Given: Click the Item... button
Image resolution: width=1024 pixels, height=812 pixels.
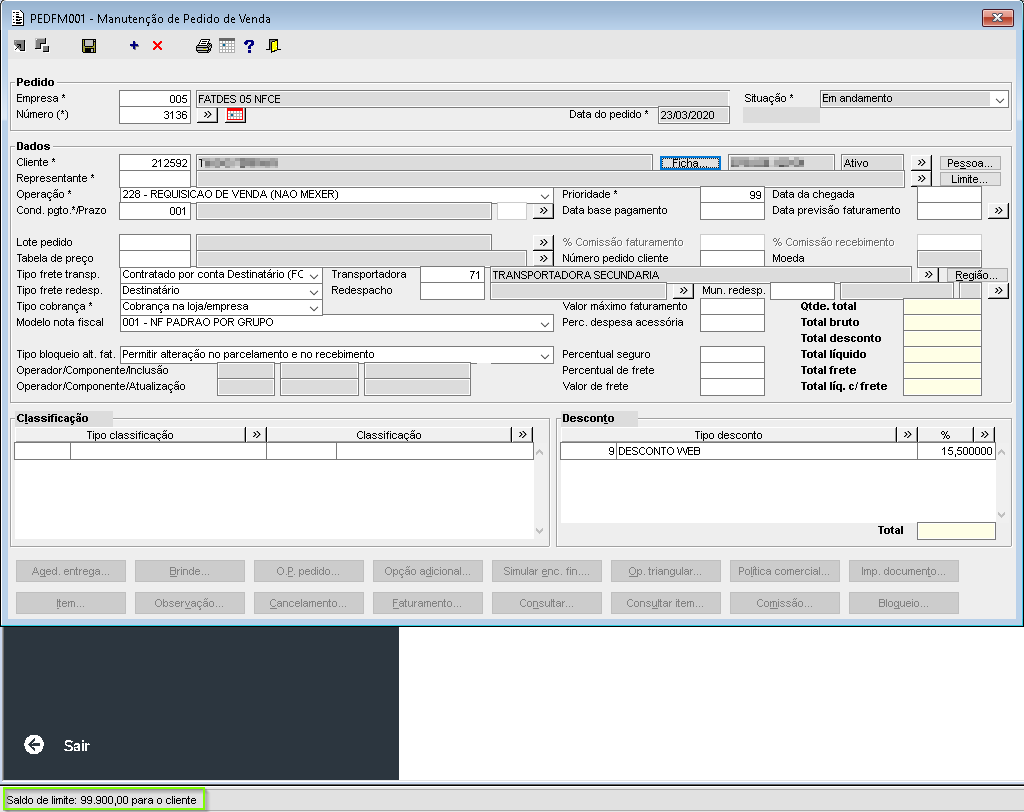Looking at the screenshot, I should tap(71, 603).
